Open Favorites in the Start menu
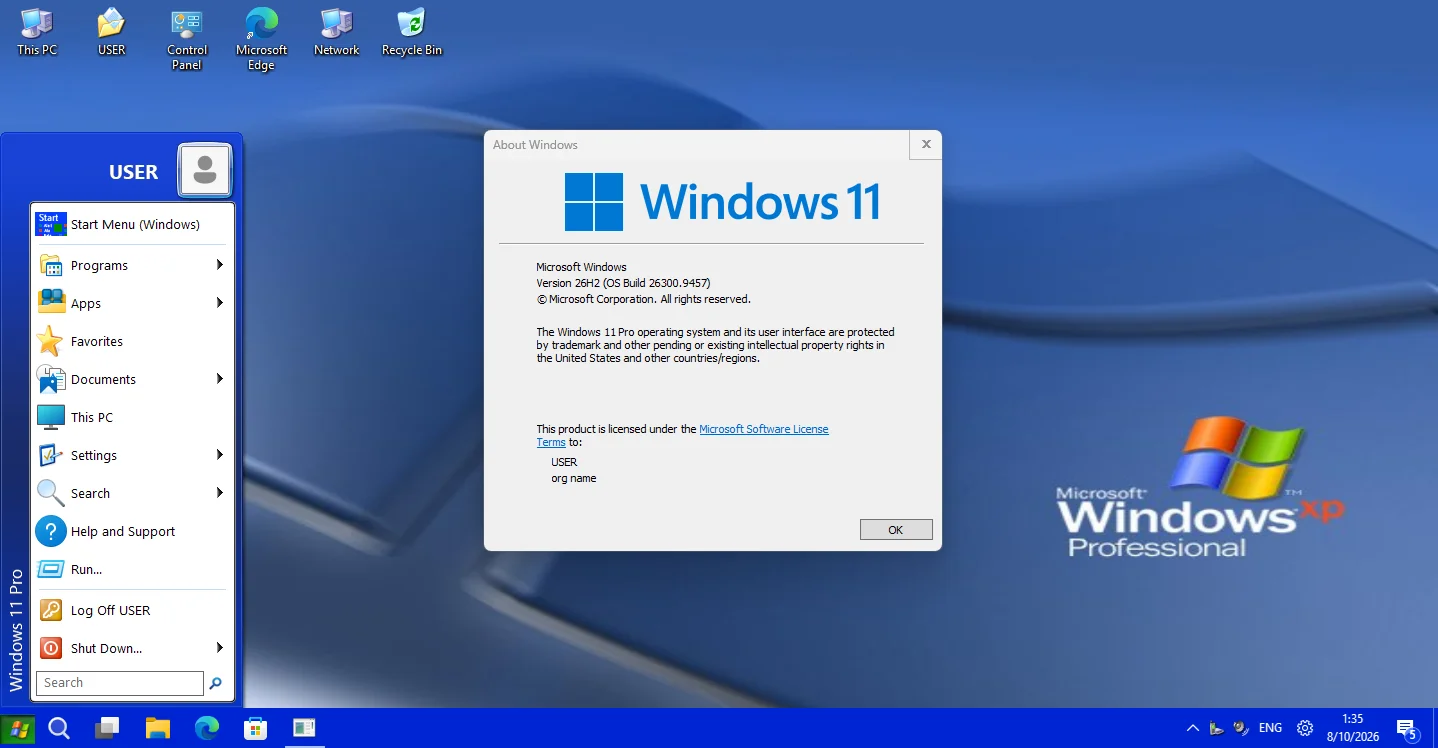Image resolution: width=1438 pixels, height=748 pixels. pos(133,341)
